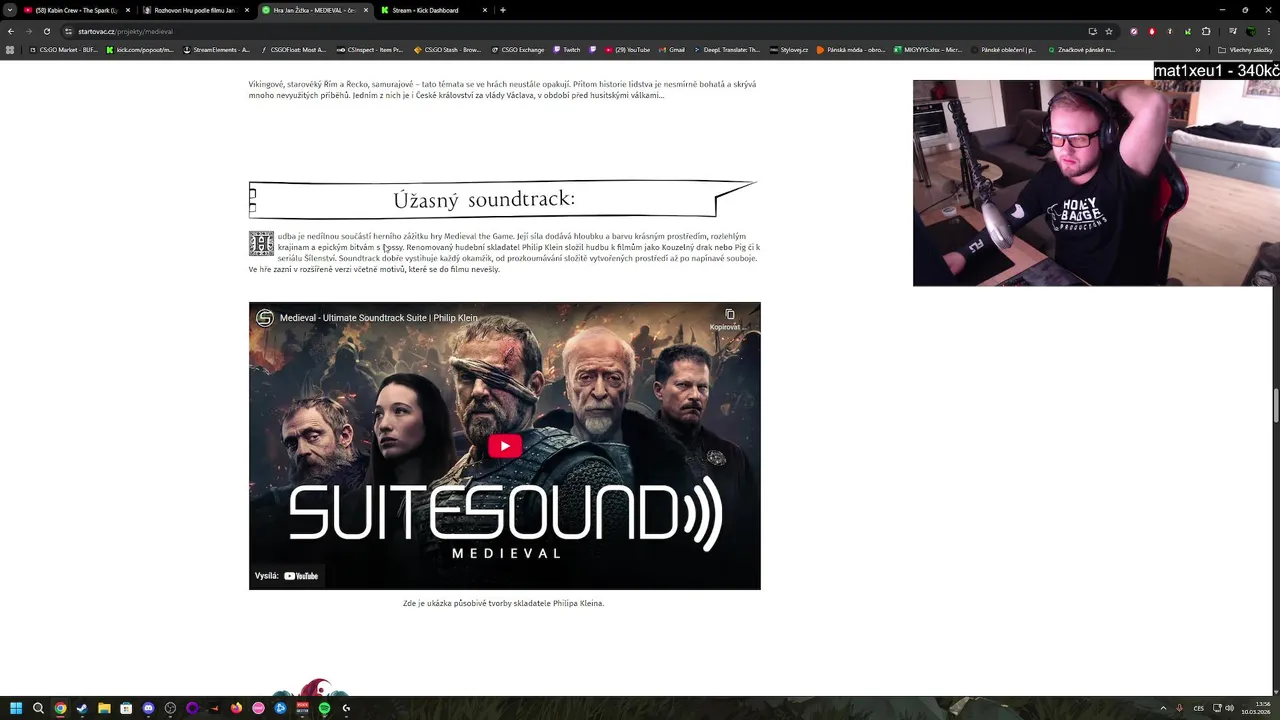Click the browser forward arrow
This screenshot has height=720, width=1280.
(28, 31)
